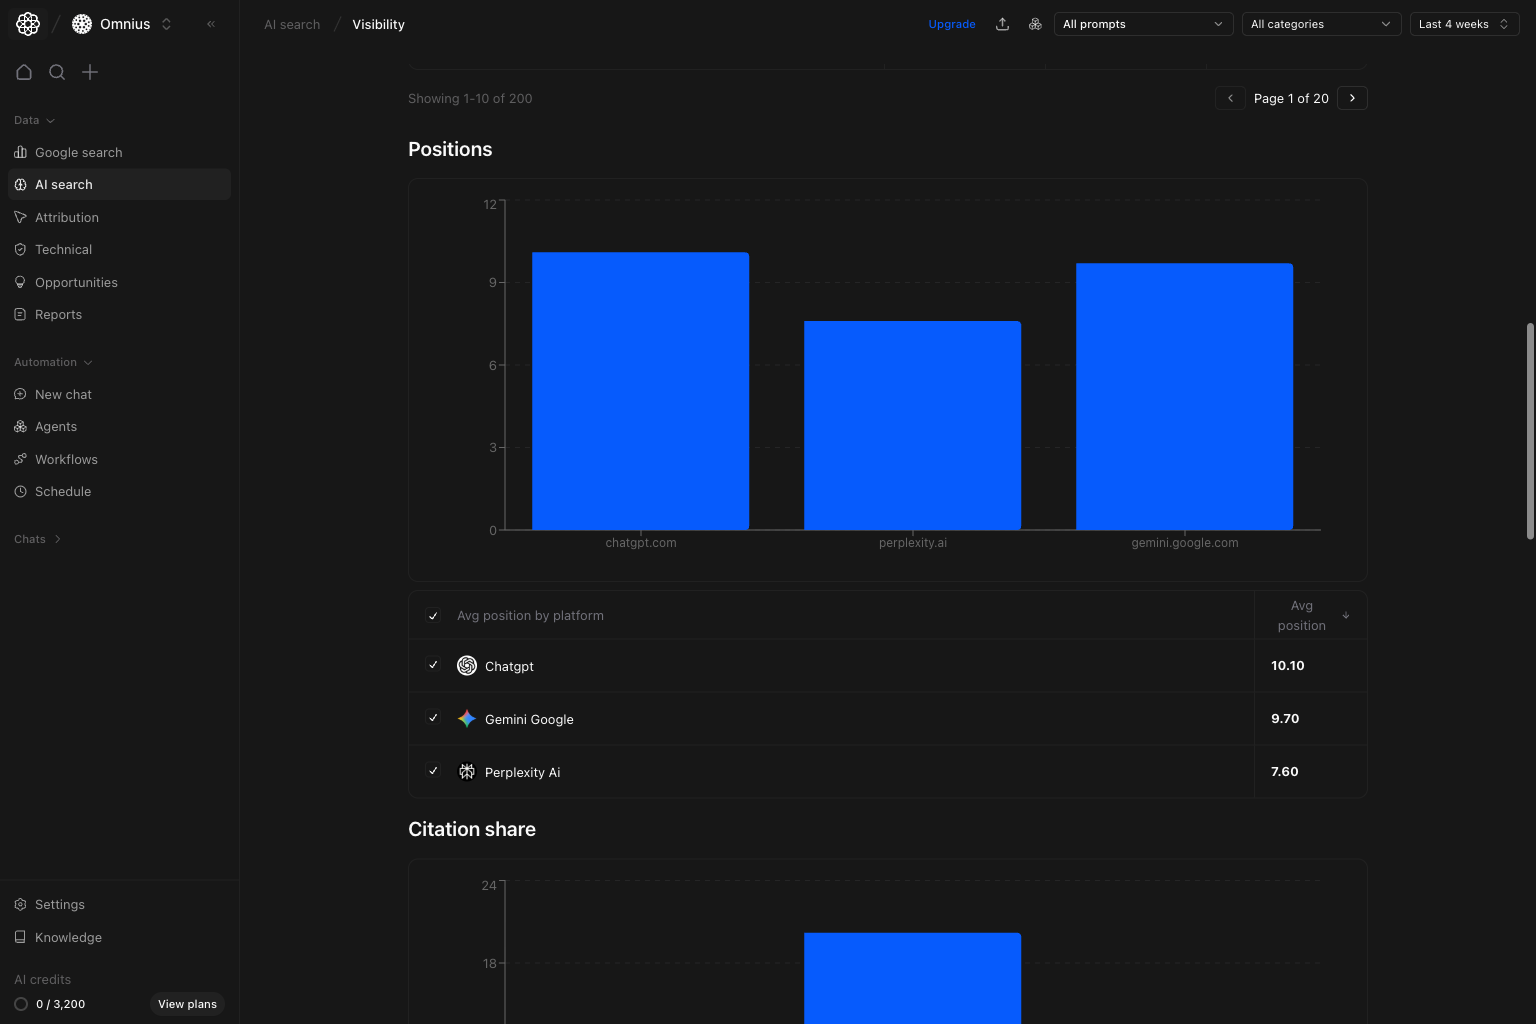Select AI search in the sidebar

coord(64,184)
